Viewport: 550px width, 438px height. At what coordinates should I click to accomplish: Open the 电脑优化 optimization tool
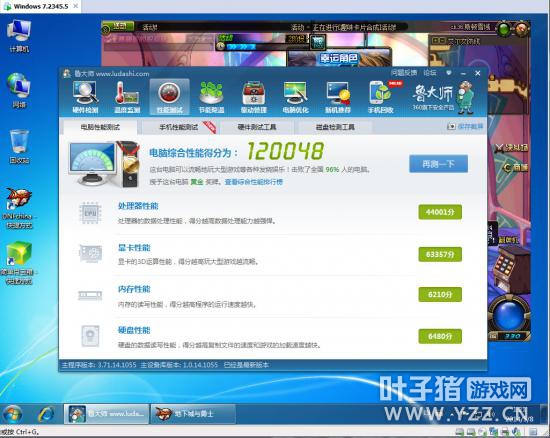coord(296,97)
